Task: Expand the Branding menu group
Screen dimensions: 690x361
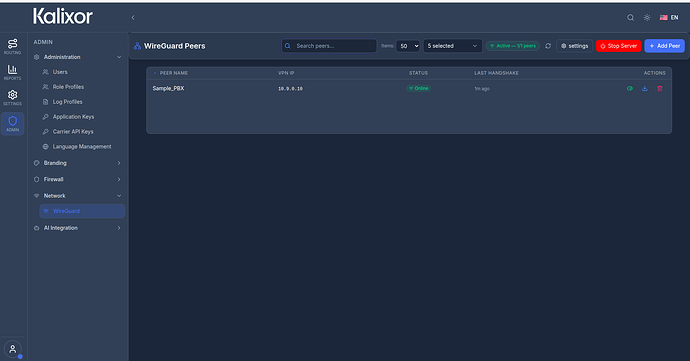Action: [78, 163]
